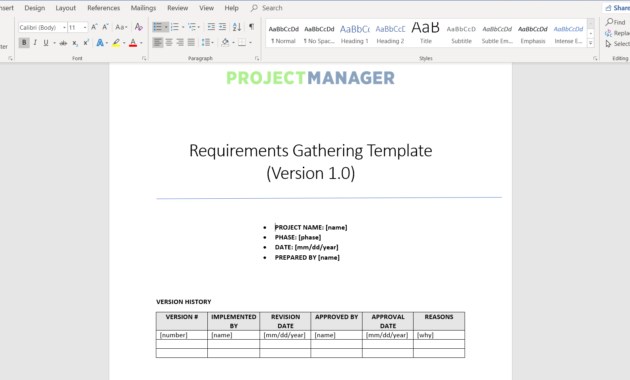Open the Change Case menu
The height and width of the screenshot is (380, 630).
[x=121, y=27]
